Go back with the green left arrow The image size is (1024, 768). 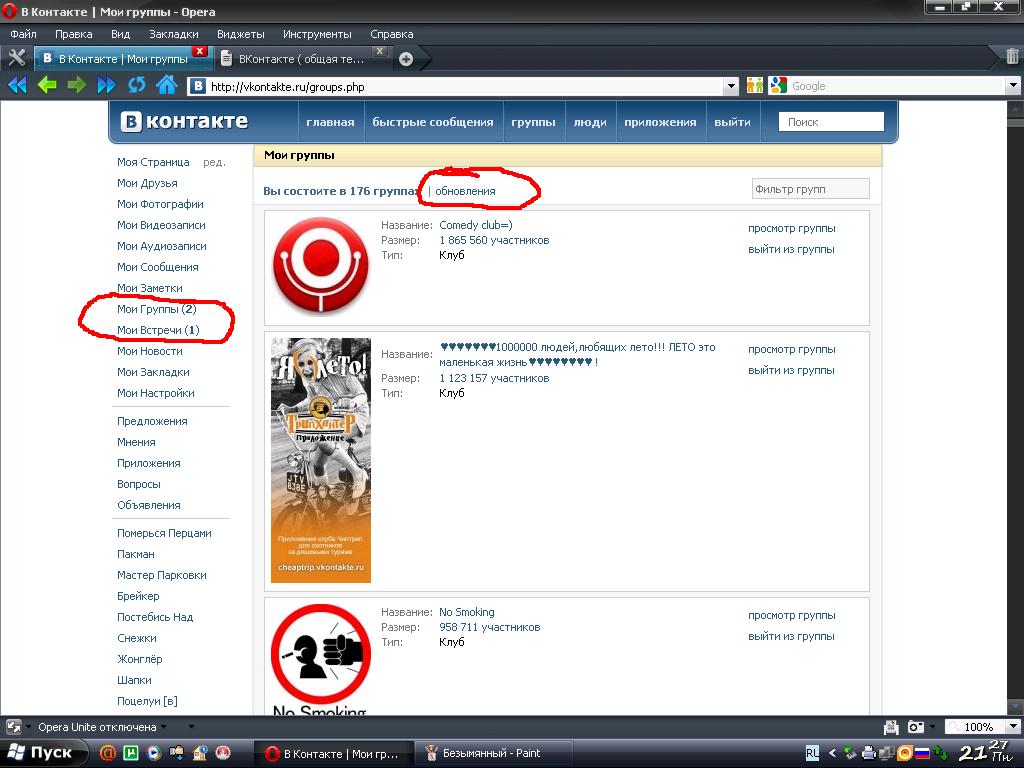pyautogui.click(x=46, y=85)
